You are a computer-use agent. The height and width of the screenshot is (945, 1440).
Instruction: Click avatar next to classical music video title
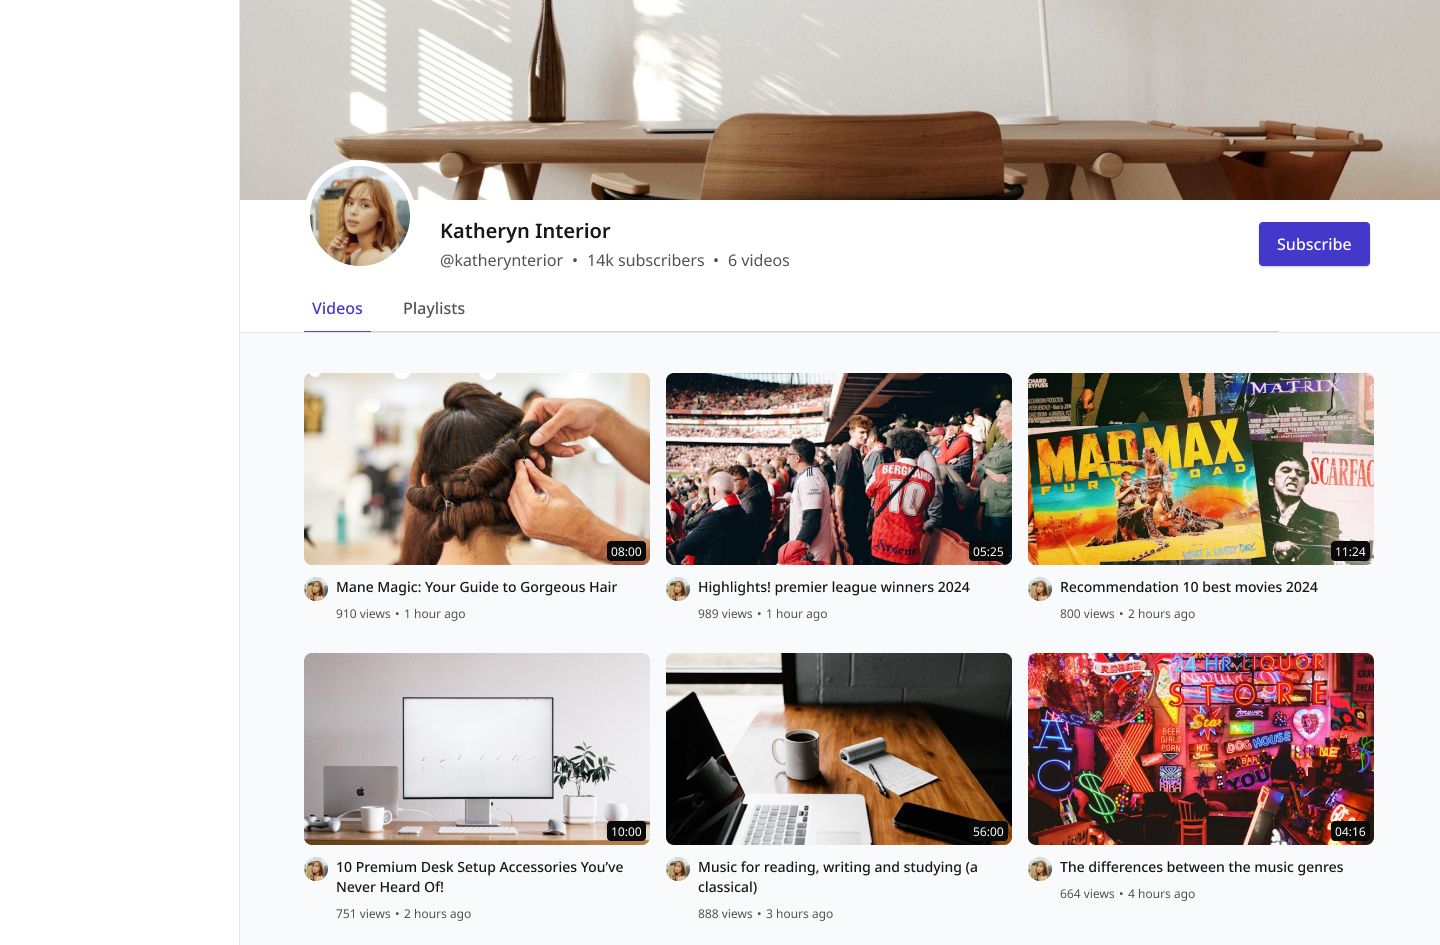point(678,869)
